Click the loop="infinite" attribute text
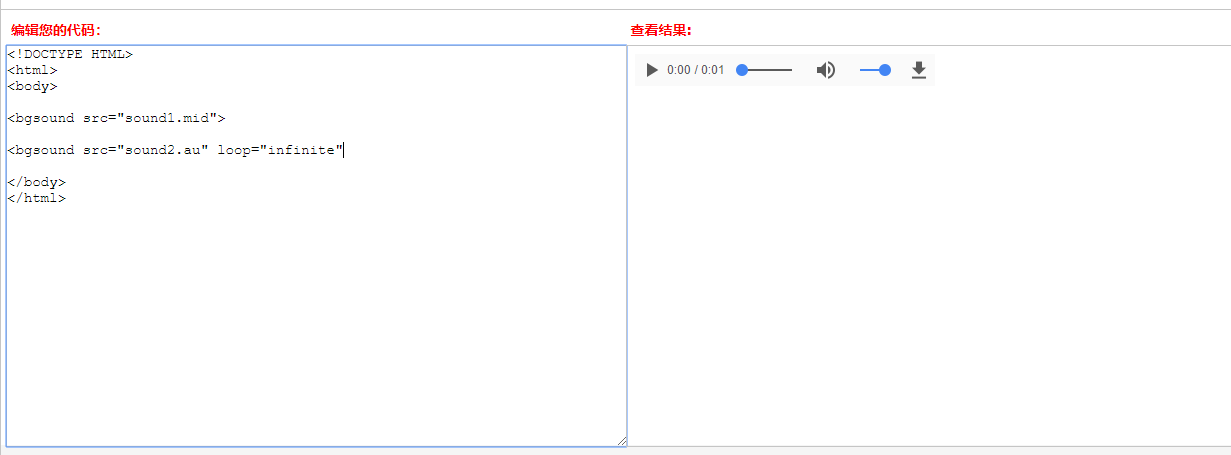 [280, 150]
